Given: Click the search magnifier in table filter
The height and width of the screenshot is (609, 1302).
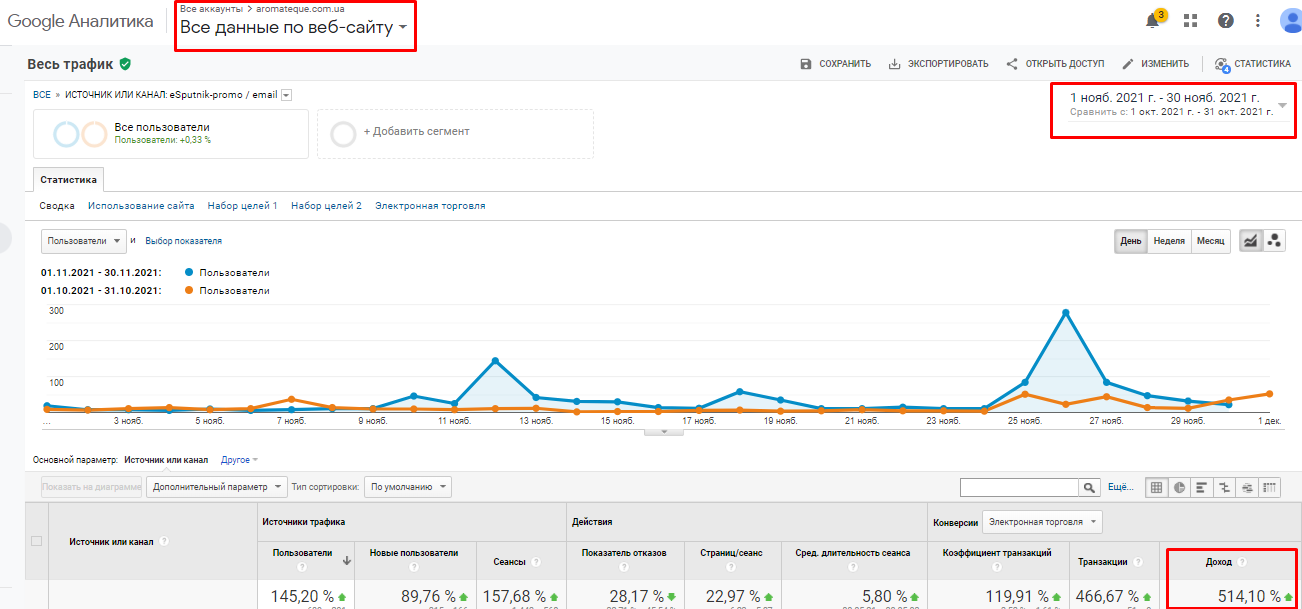Looking at the screenshot, I should pos(1089,487).
